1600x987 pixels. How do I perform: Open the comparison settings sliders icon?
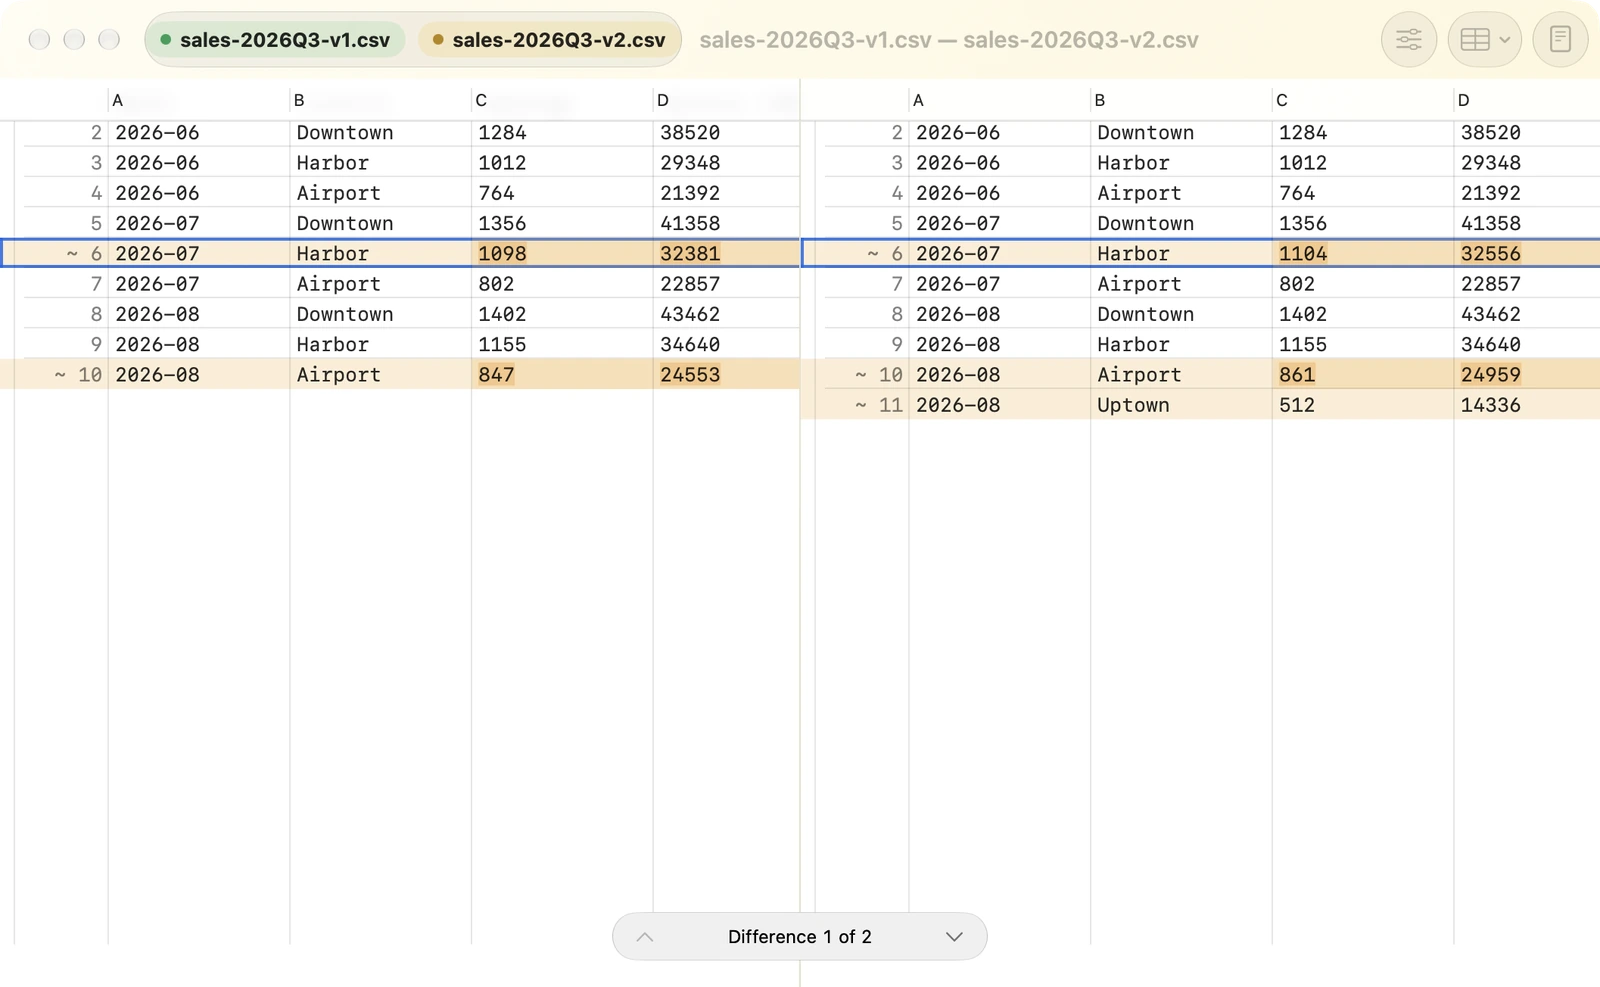[x=1408, y=40]
